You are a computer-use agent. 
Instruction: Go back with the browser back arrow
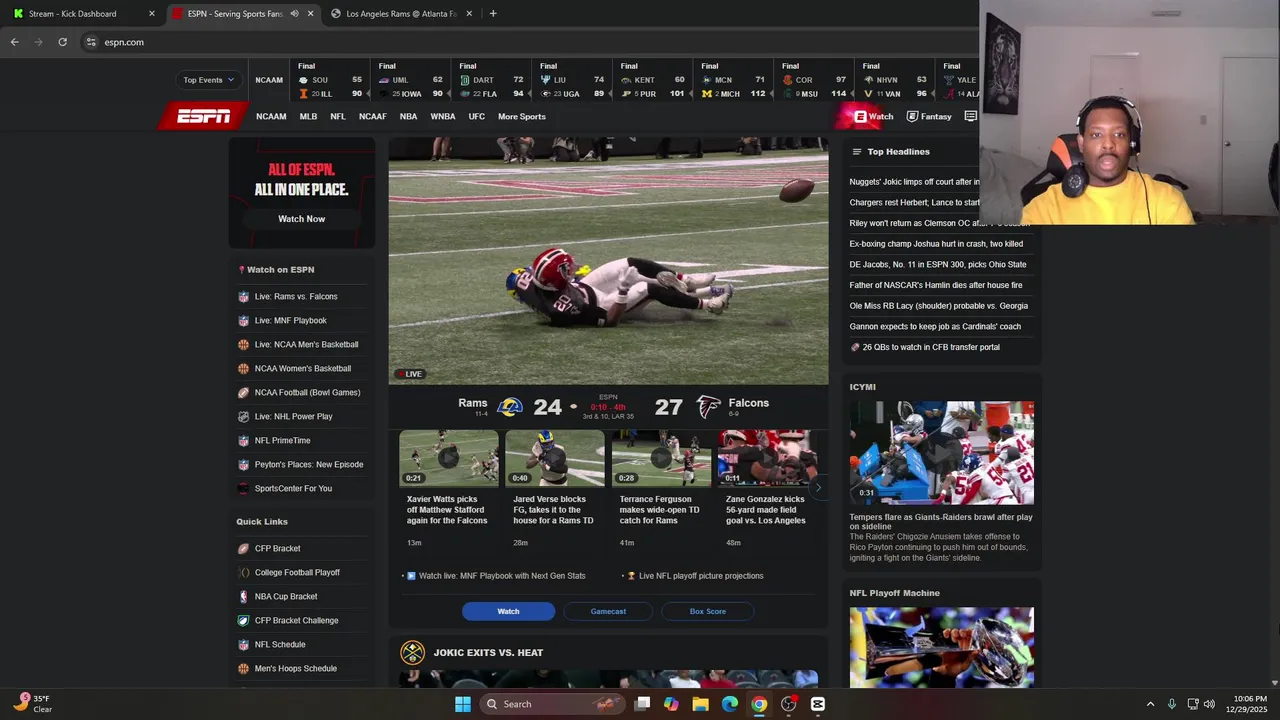click(14, 42)
